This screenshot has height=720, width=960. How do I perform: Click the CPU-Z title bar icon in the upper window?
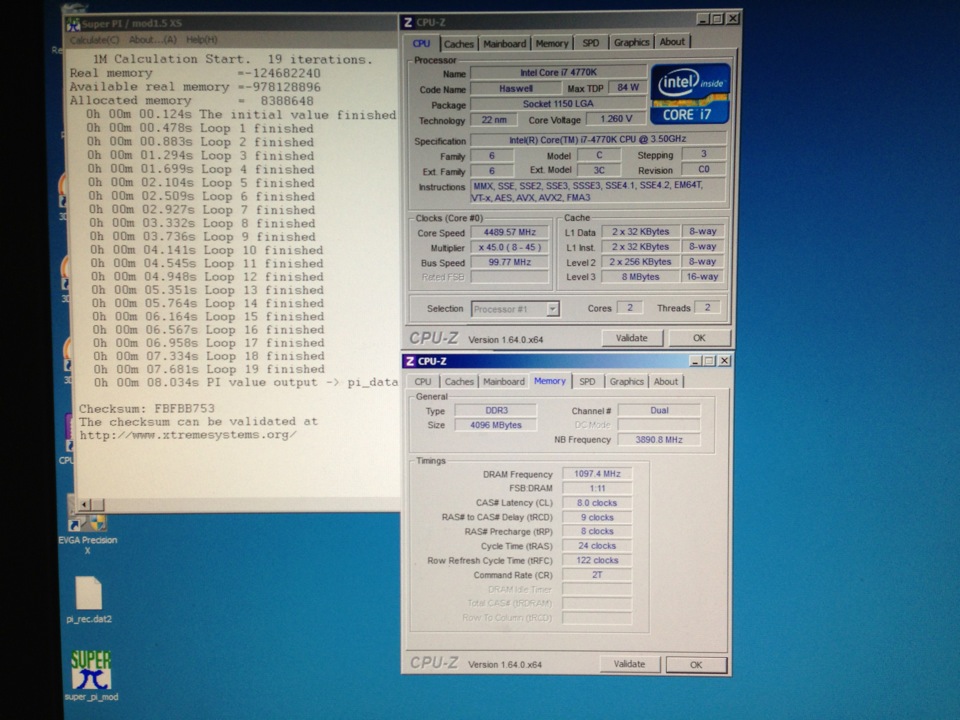point(408,21)
